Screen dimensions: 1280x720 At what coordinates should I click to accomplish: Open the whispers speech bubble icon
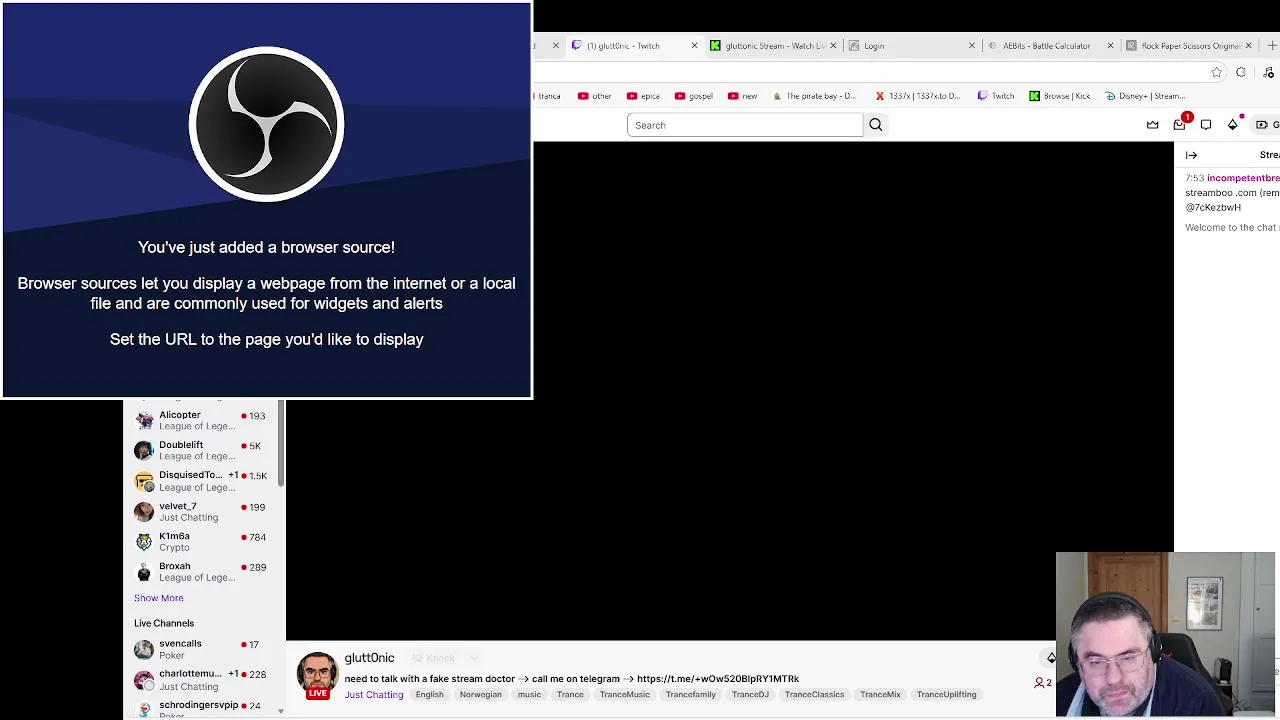tap(1206, 125)
